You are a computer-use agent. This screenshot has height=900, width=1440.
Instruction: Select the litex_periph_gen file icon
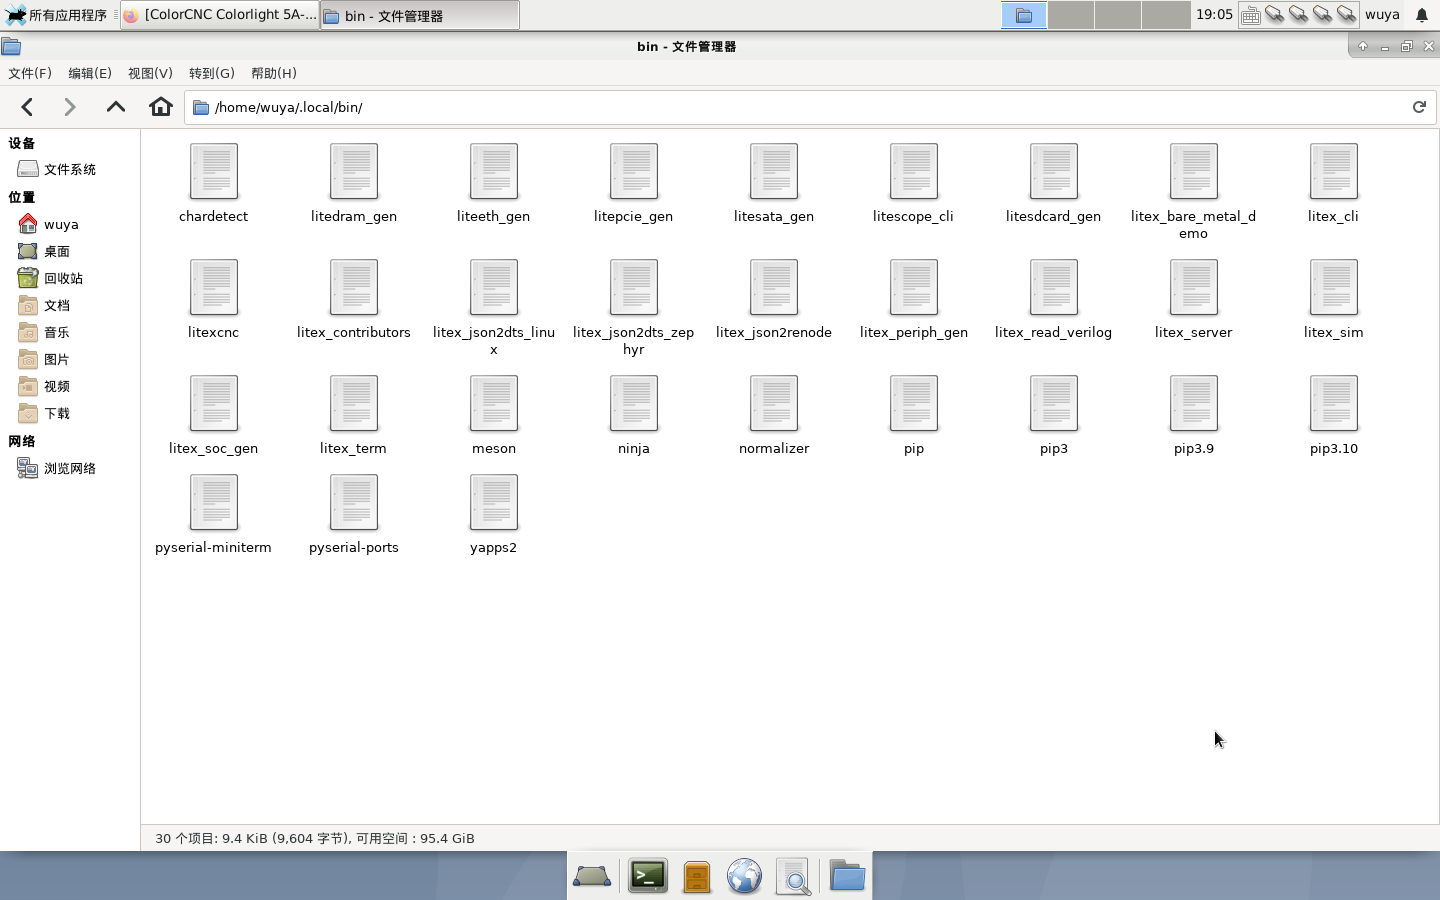click(914, 287)
